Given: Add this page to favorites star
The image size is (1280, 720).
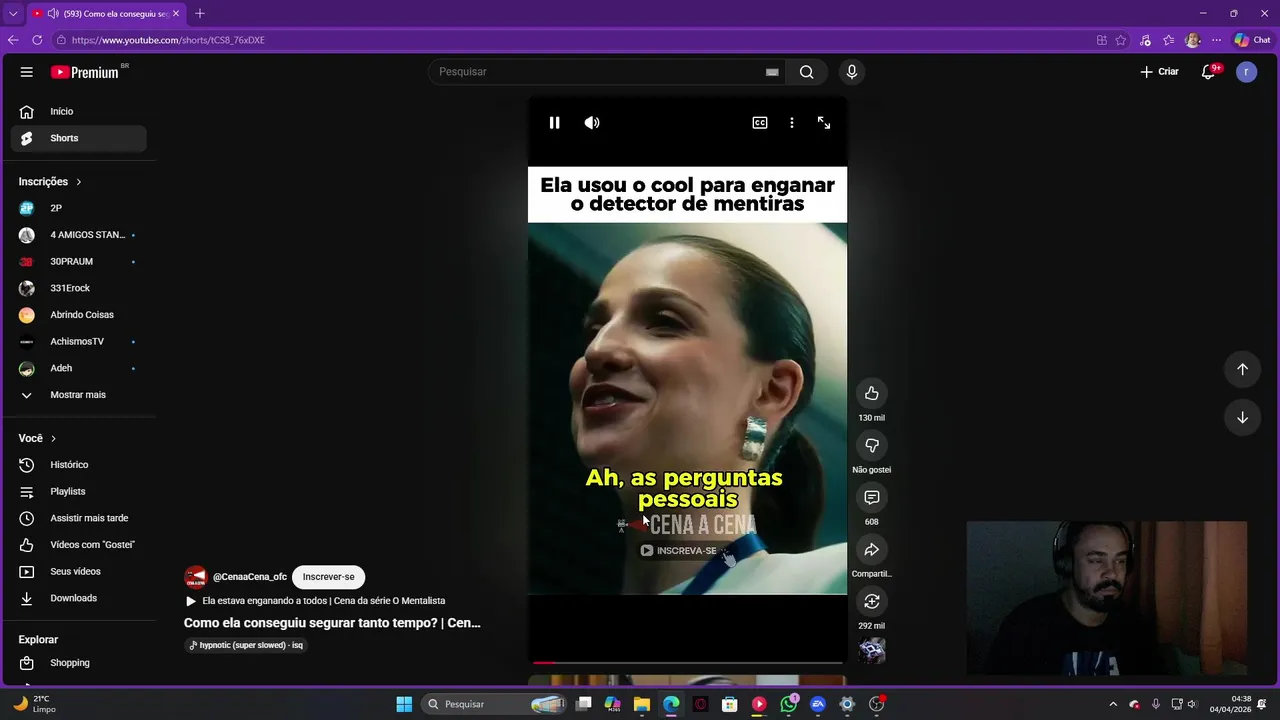Looking at the screenshot, I should (1121, 40).
